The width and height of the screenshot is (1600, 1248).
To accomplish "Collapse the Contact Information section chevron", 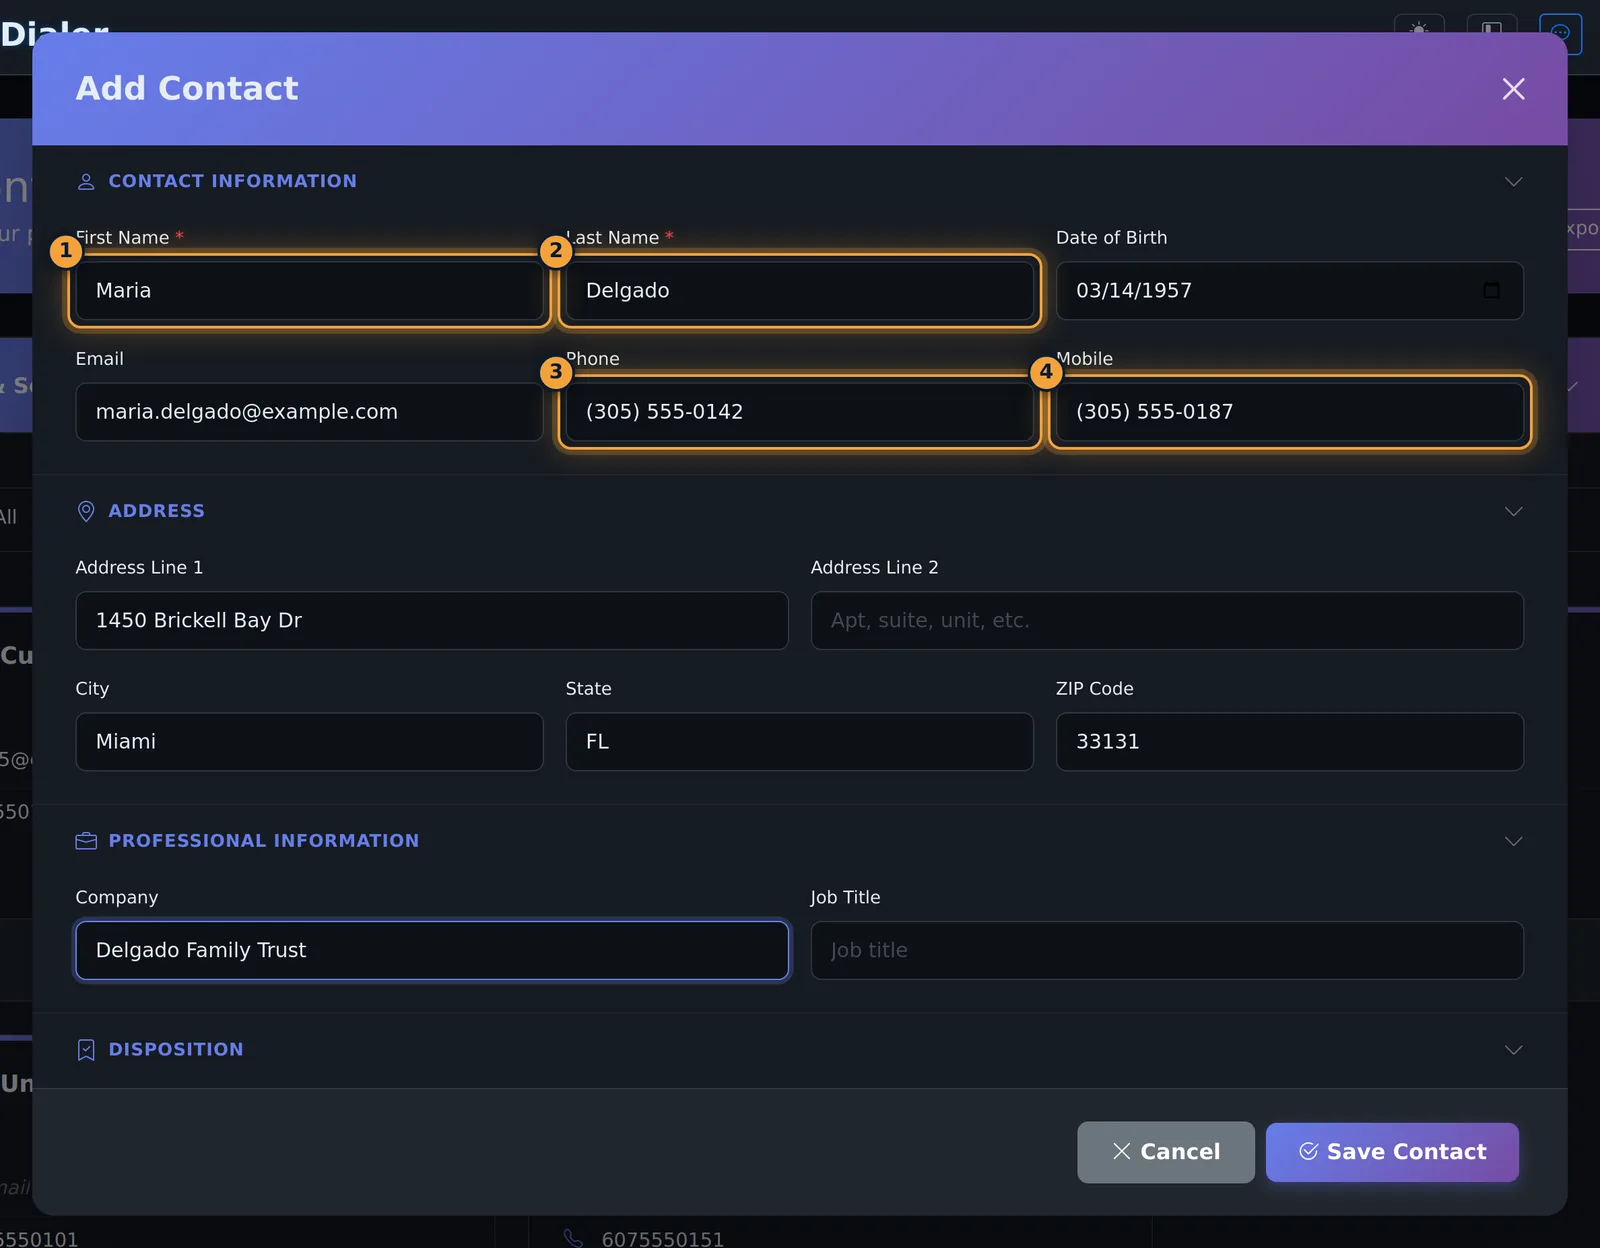I will [1513, 181].
